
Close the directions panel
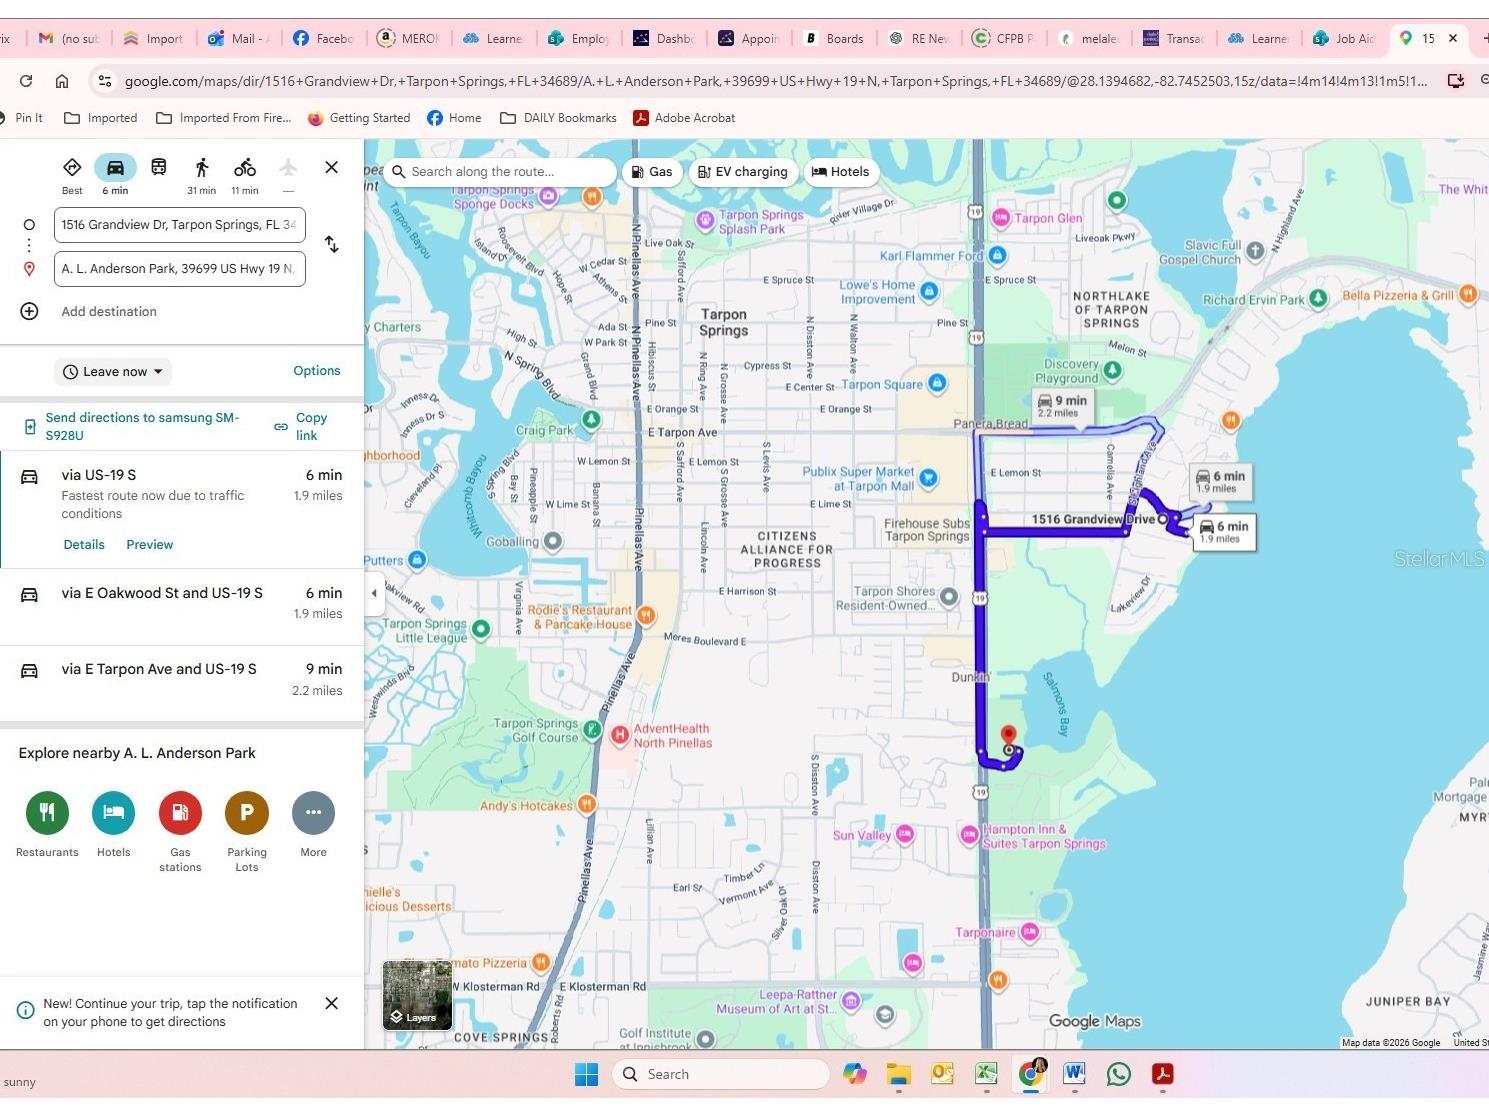[x=332, y=167]
